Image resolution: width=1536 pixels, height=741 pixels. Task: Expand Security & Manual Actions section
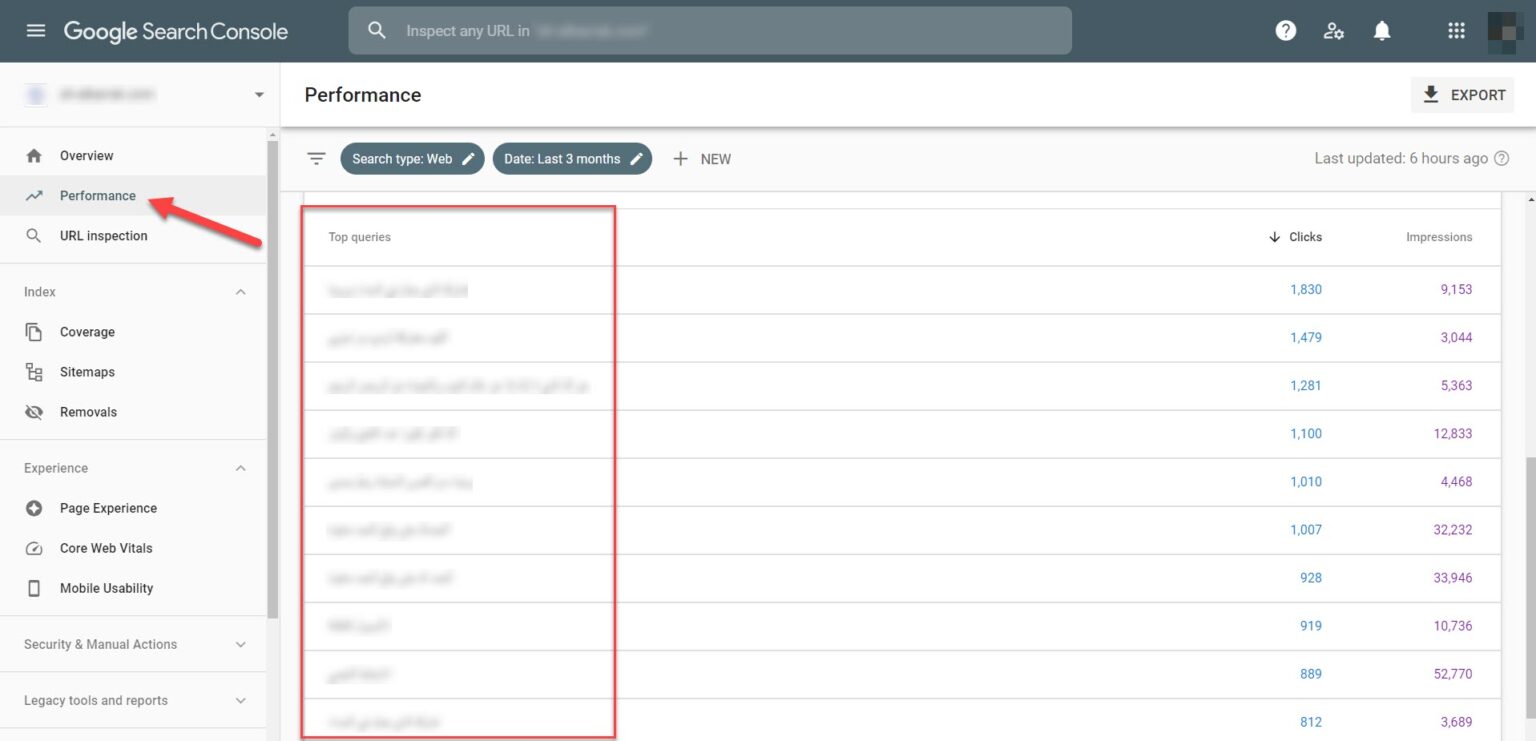click(x=240, y=645)
